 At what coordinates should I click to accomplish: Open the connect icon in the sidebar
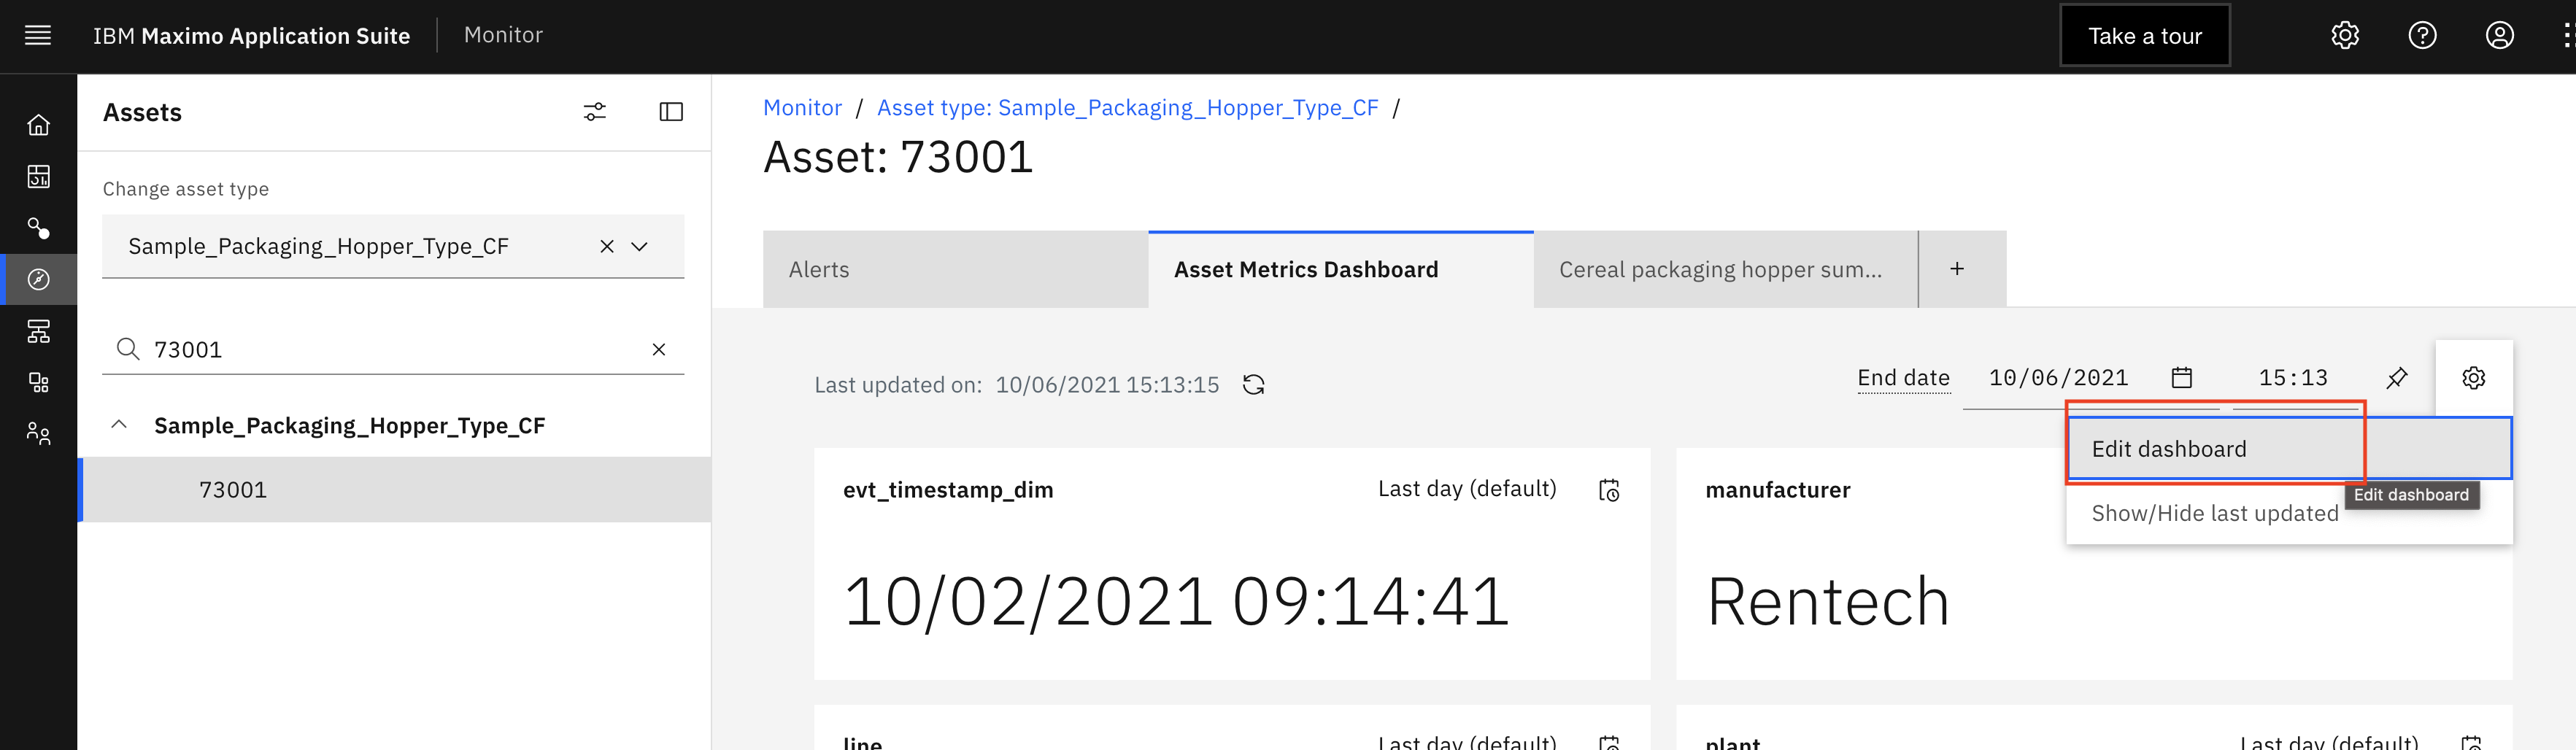click(38, 228)
